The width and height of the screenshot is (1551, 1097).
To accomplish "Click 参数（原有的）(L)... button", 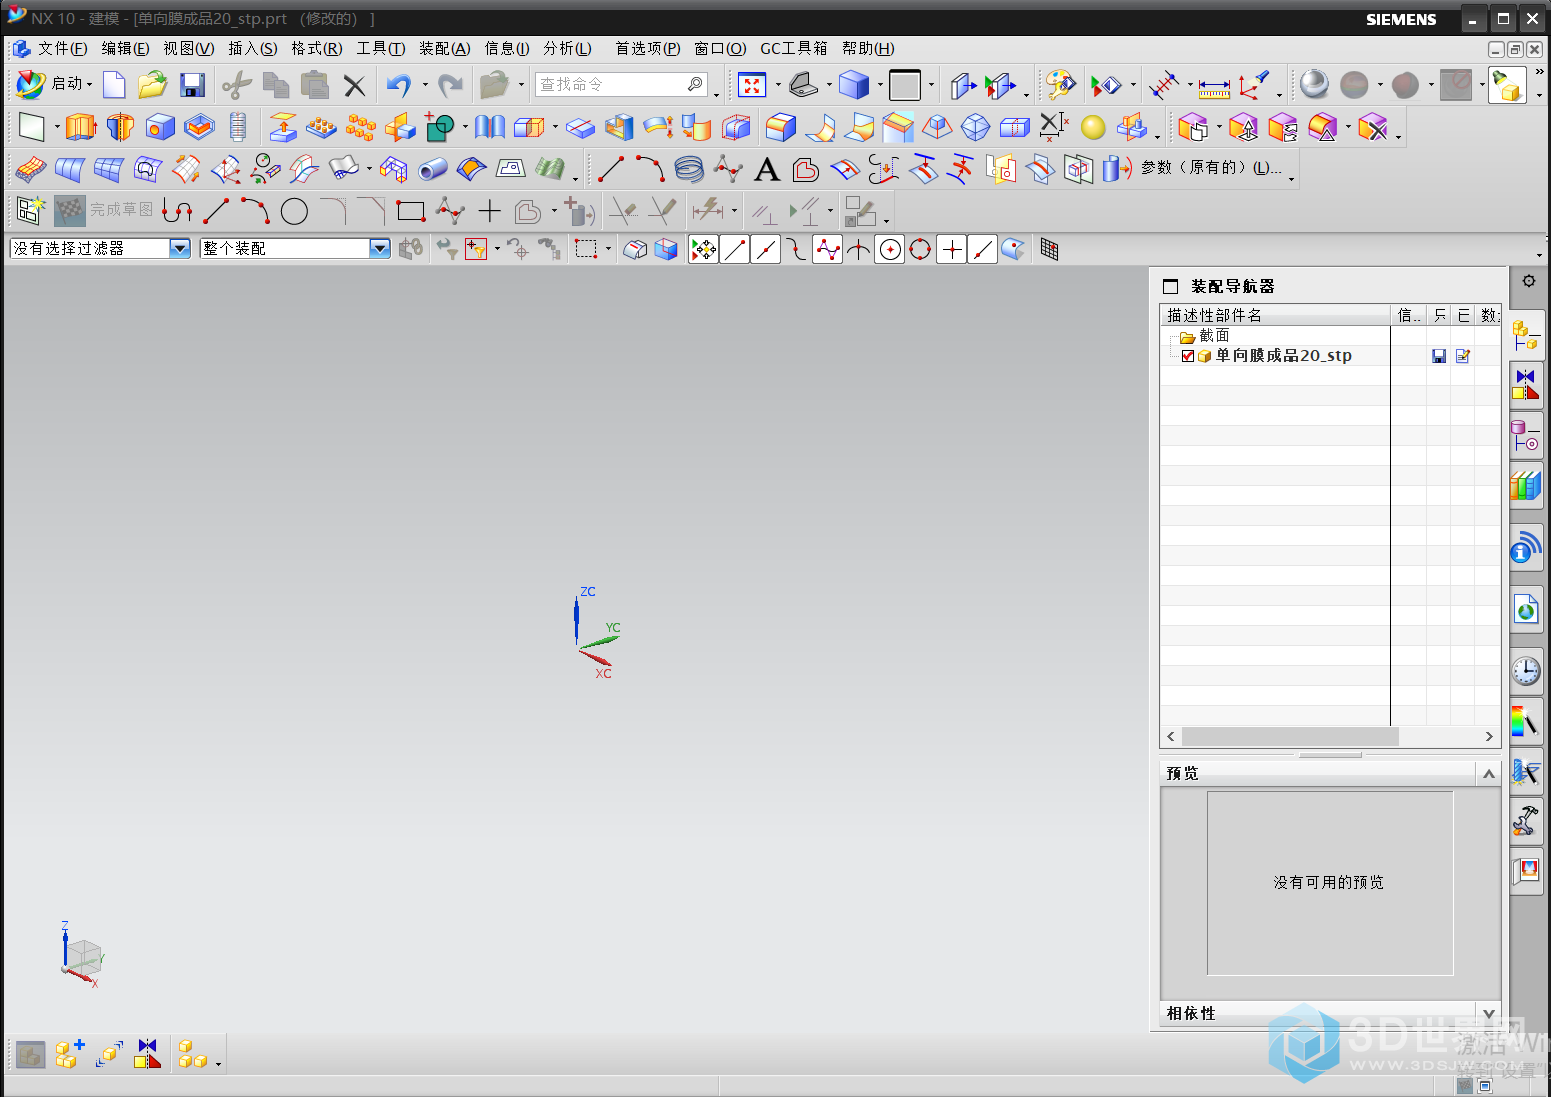I will coord(1211,168).
